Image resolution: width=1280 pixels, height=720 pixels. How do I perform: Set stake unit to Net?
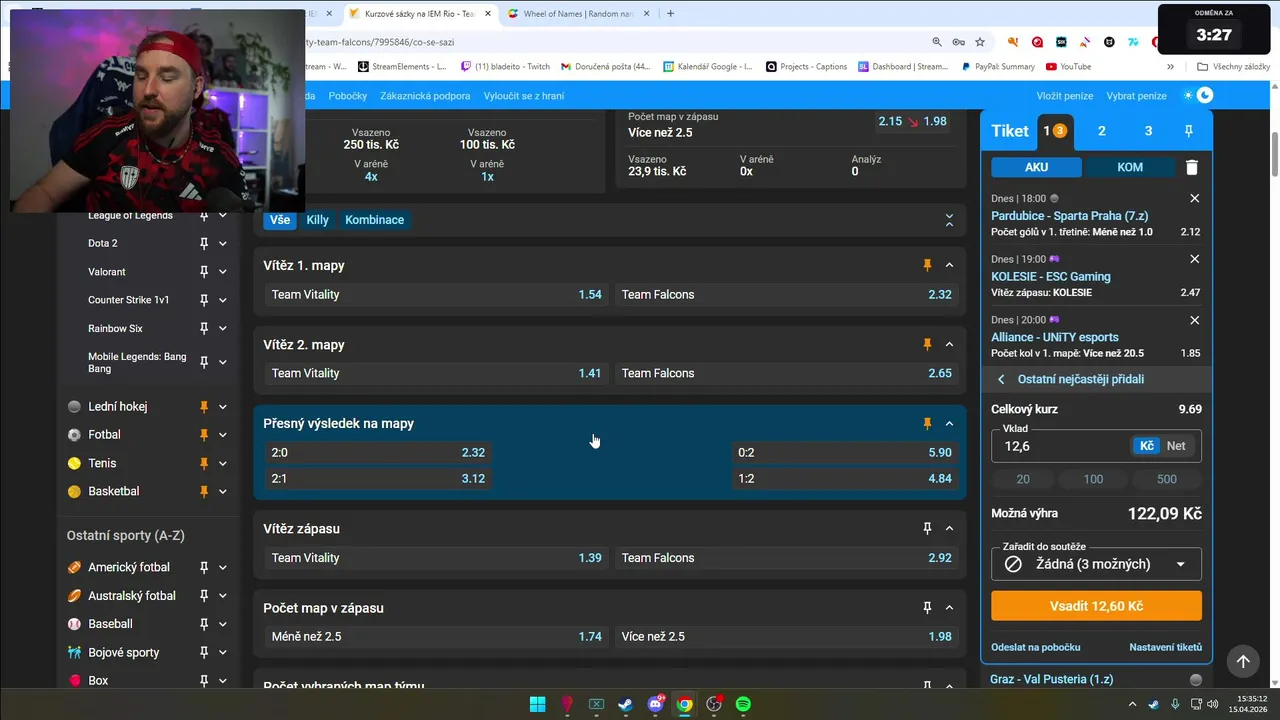coord(1176,446)
